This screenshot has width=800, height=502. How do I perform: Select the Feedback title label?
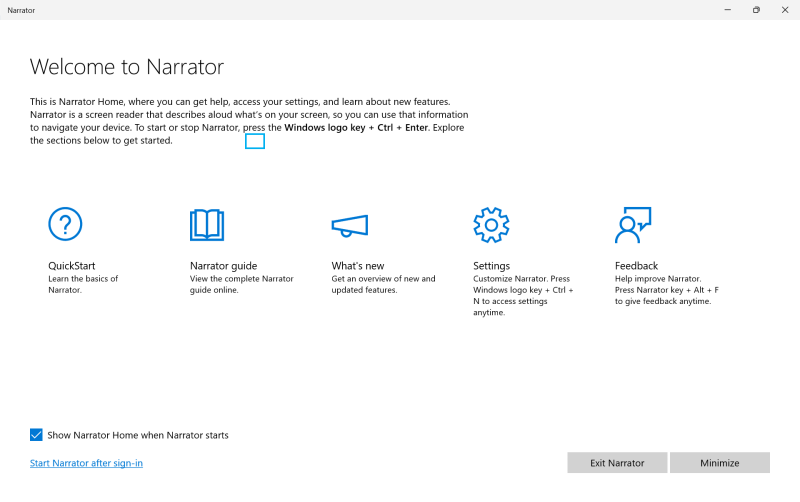pyautogui.click(x=636, y=266)
